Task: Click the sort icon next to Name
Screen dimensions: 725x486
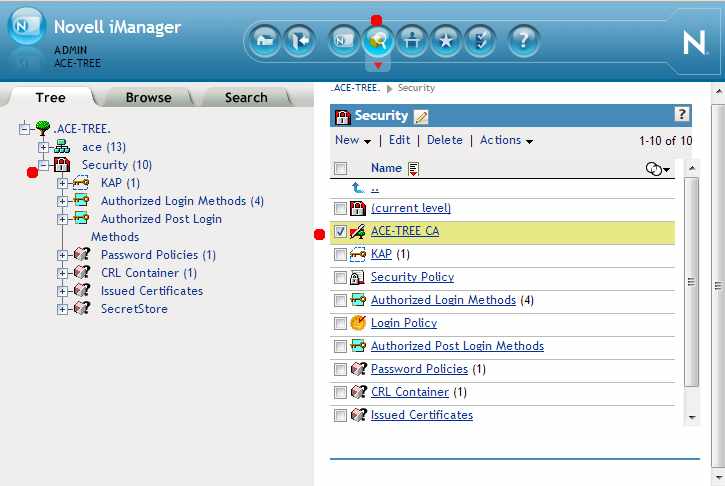Action: click(413, 169)
